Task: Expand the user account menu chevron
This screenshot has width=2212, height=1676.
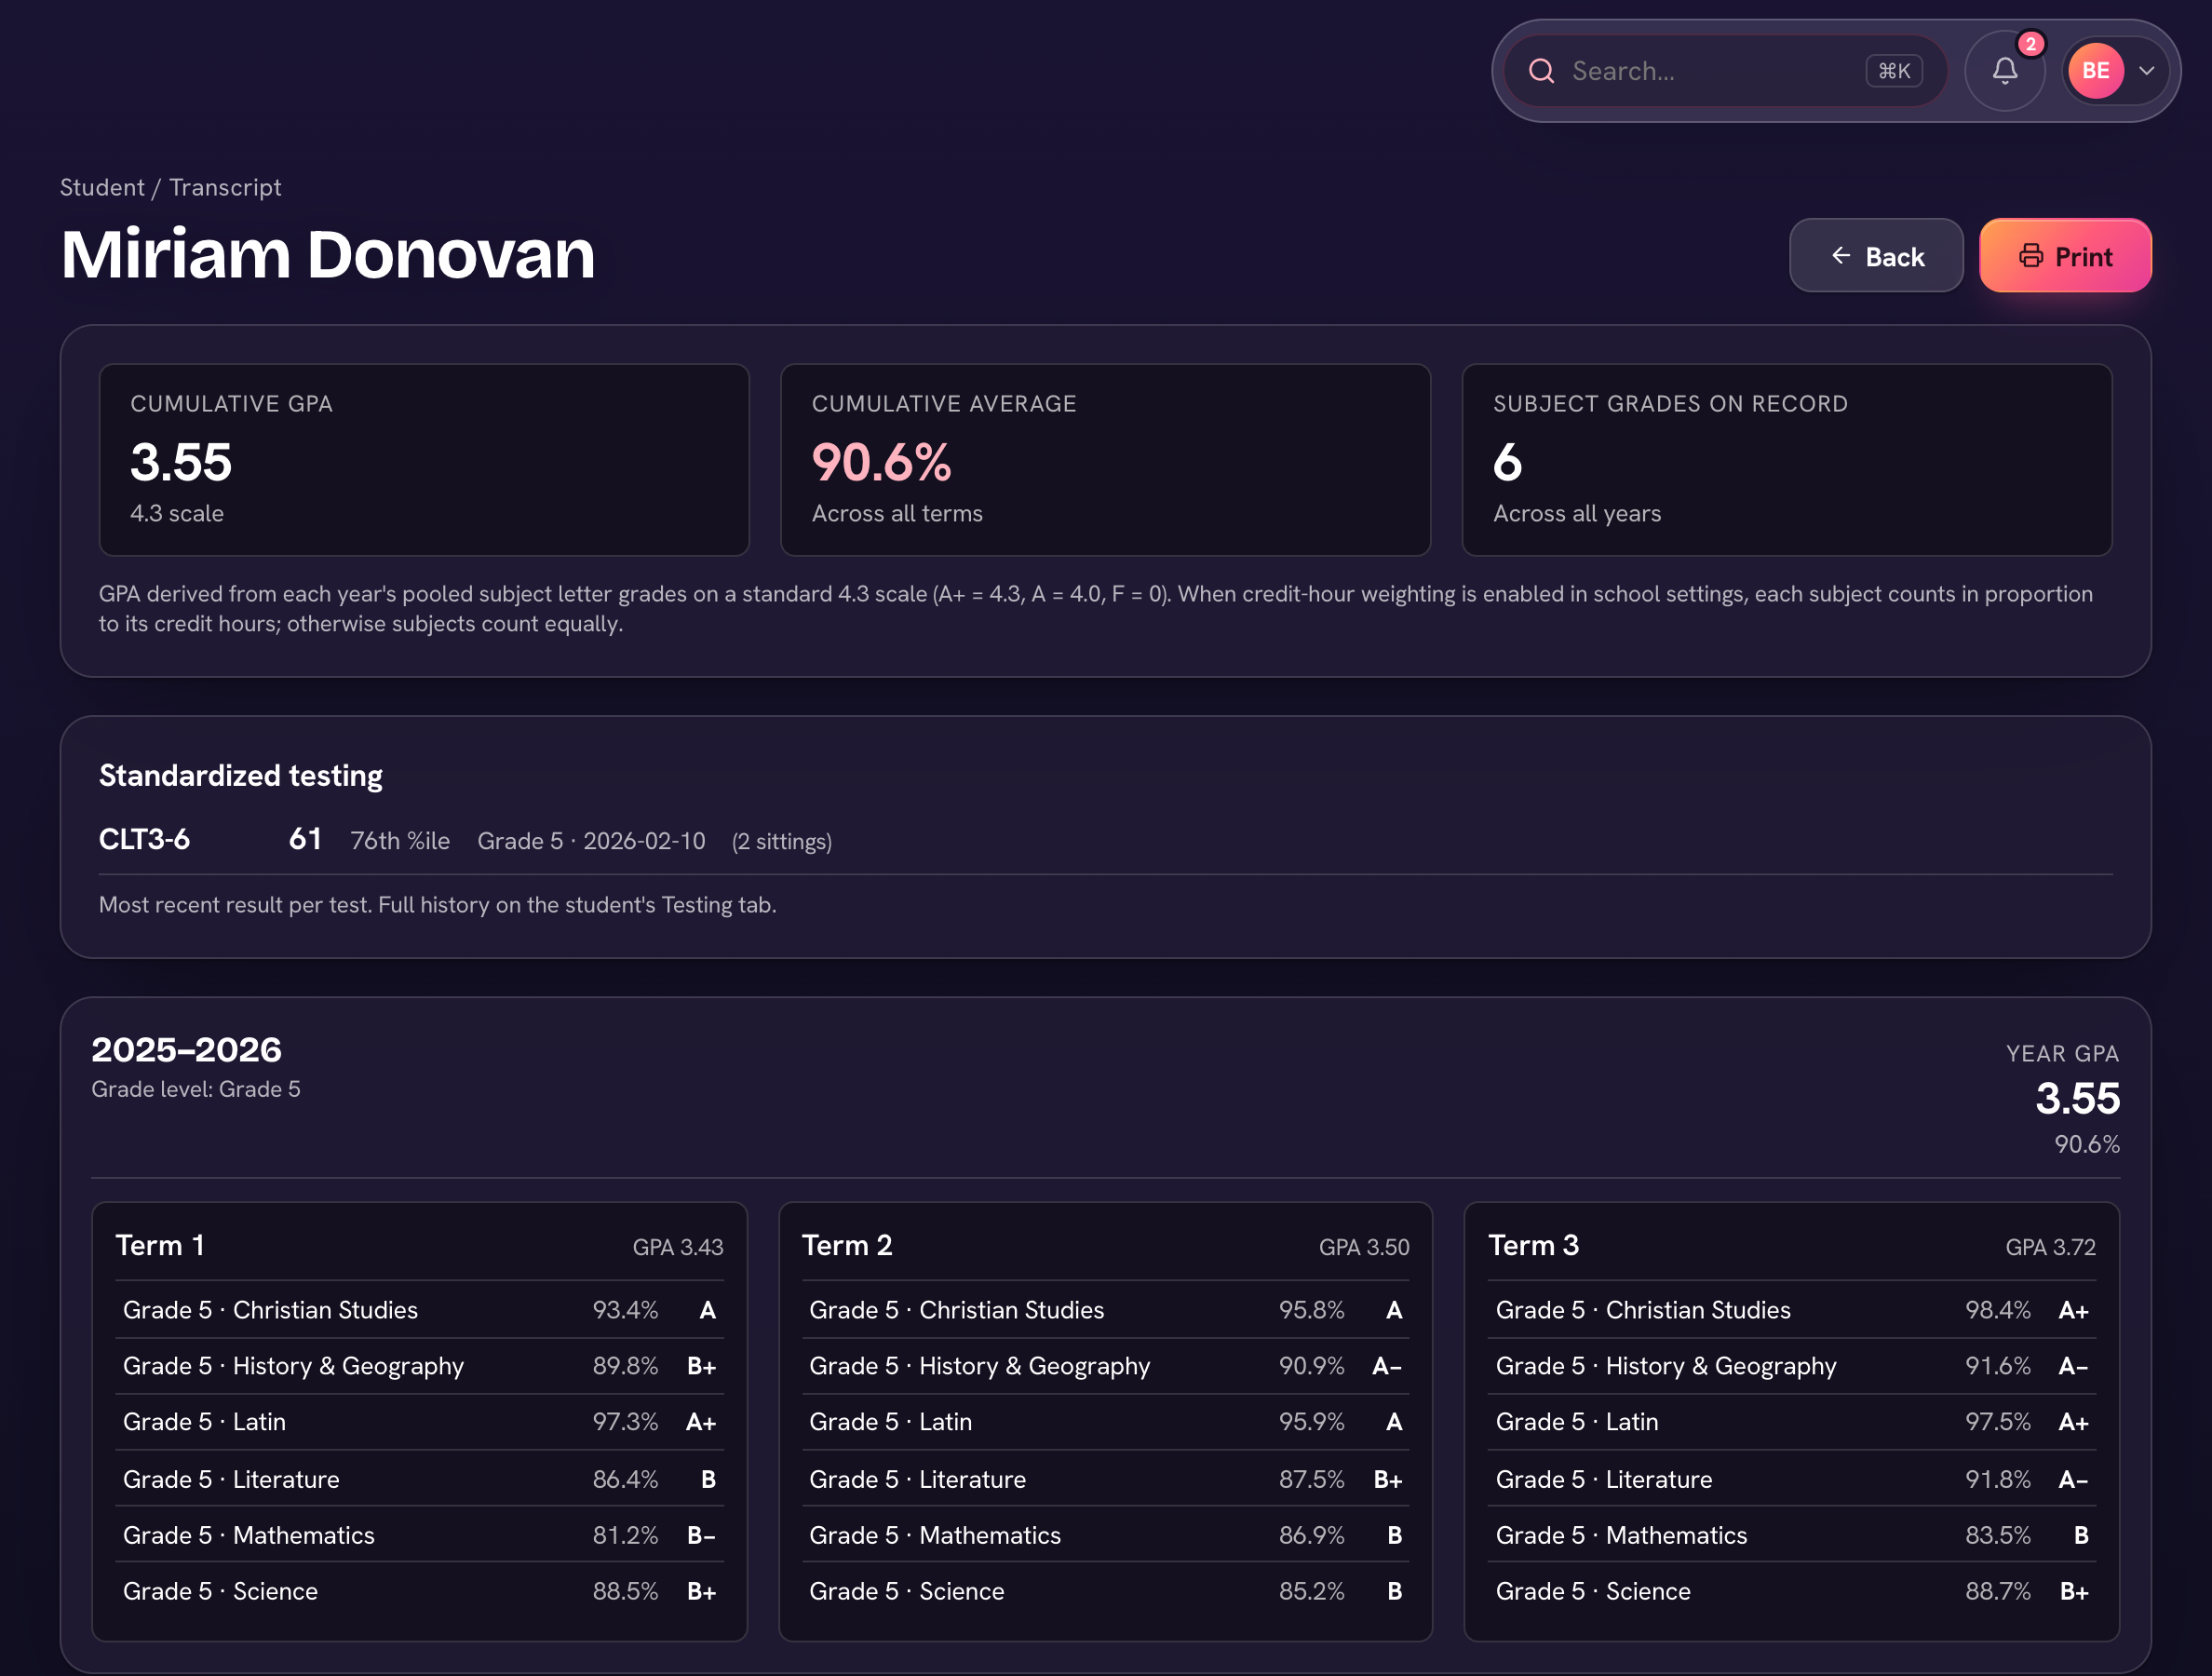Action: click(x=2146, y=71)
